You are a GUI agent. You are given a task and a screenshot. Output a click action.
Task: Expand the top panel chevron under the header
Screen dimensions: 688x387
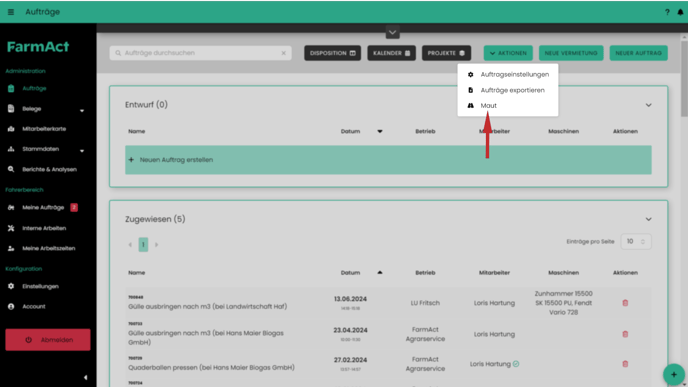pyautogui.click(x=392, y=32)
